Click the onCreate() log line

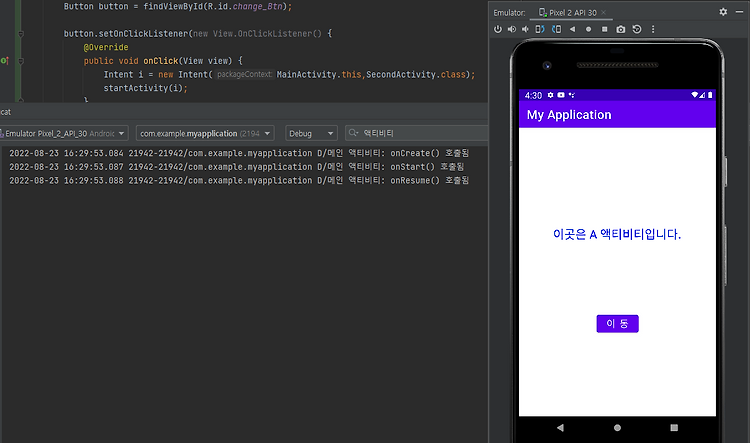(x=239, y=153)
